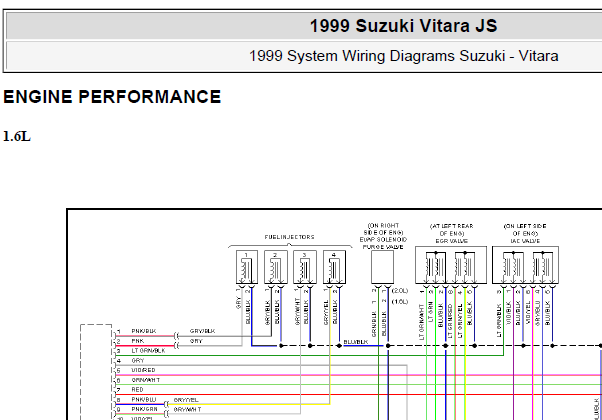Click the "1.6L" subheading below the heading
The width and height of the screenshot is (602, 420).
[x=17, y=136]
